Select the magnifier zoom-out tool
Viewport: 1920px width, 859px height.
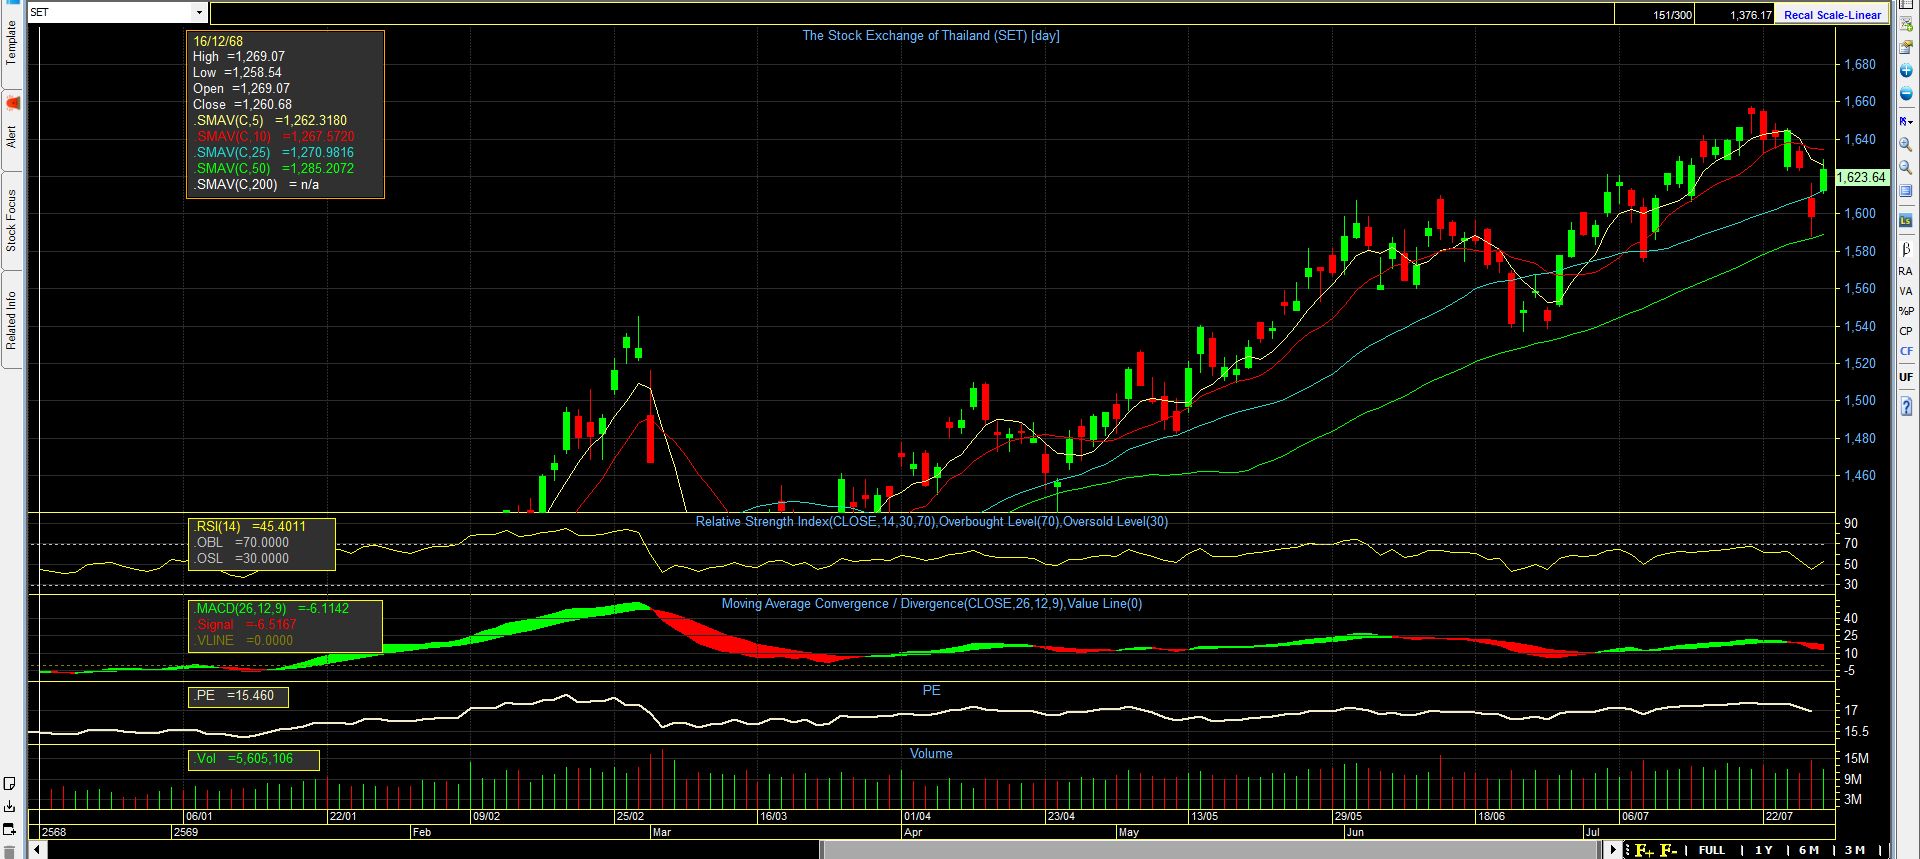coord(1906,168)
